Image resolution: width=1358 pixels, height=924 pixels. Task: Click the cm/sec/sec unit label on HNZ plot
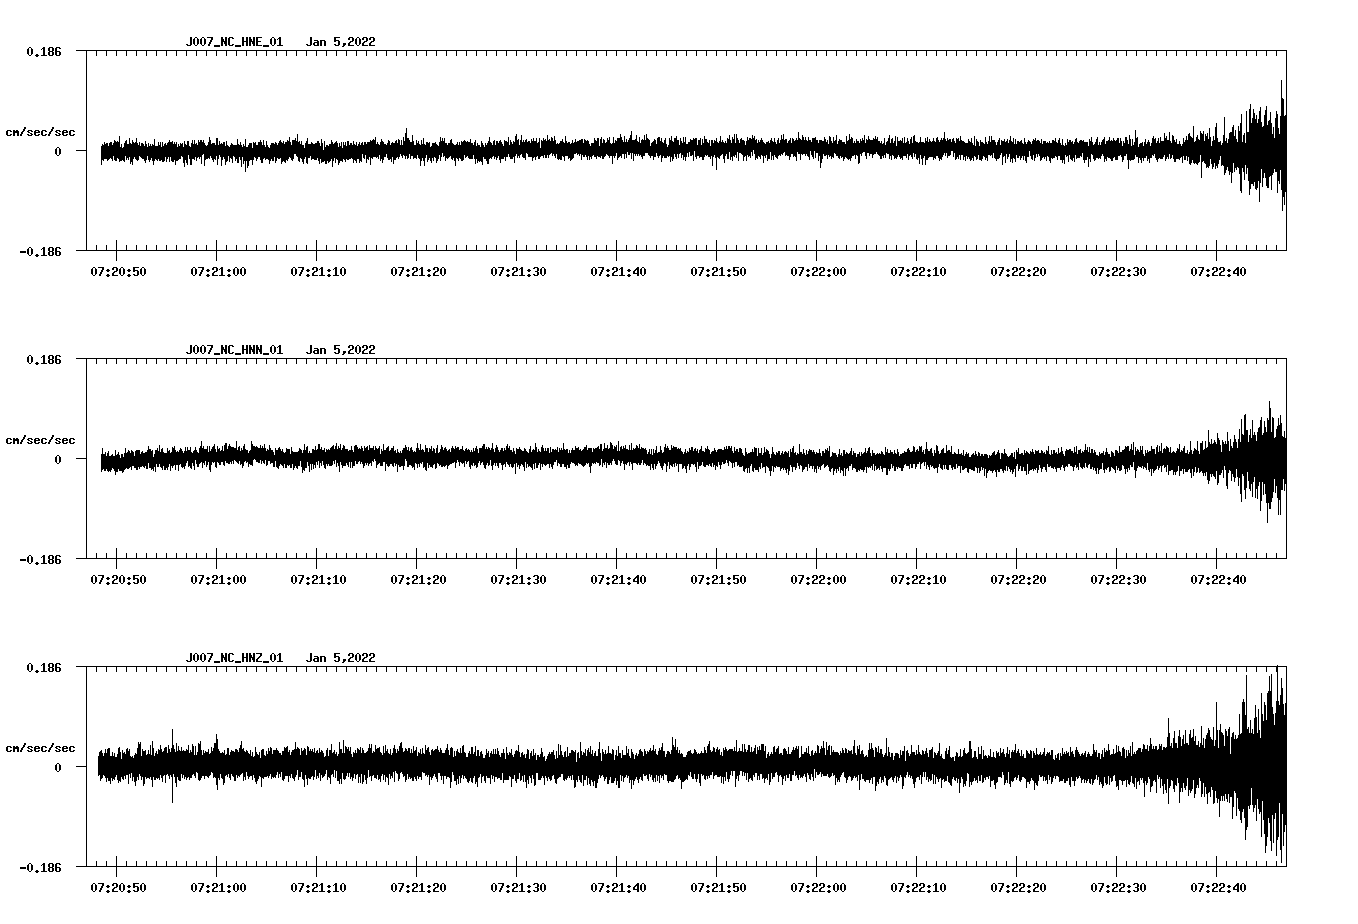[x=41, y=748]
